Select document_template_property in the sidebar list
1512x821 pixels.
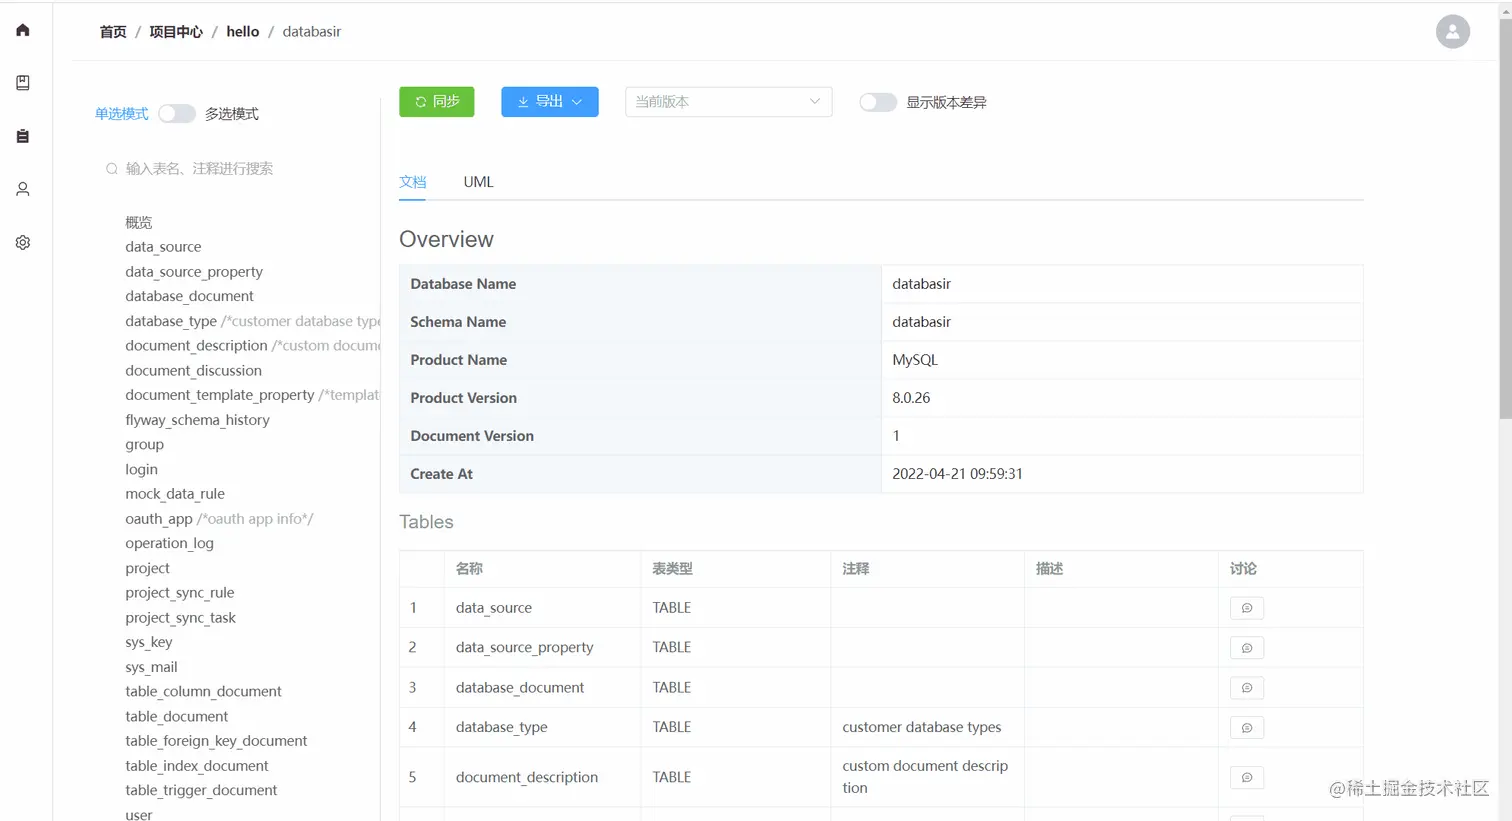coord(220,395)
